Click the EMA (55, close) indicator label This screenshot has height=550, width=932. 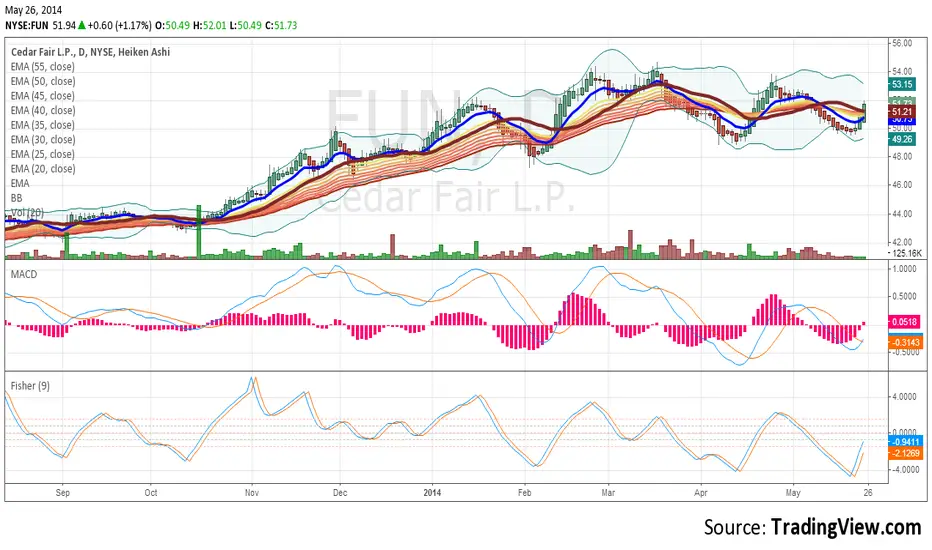43,67
